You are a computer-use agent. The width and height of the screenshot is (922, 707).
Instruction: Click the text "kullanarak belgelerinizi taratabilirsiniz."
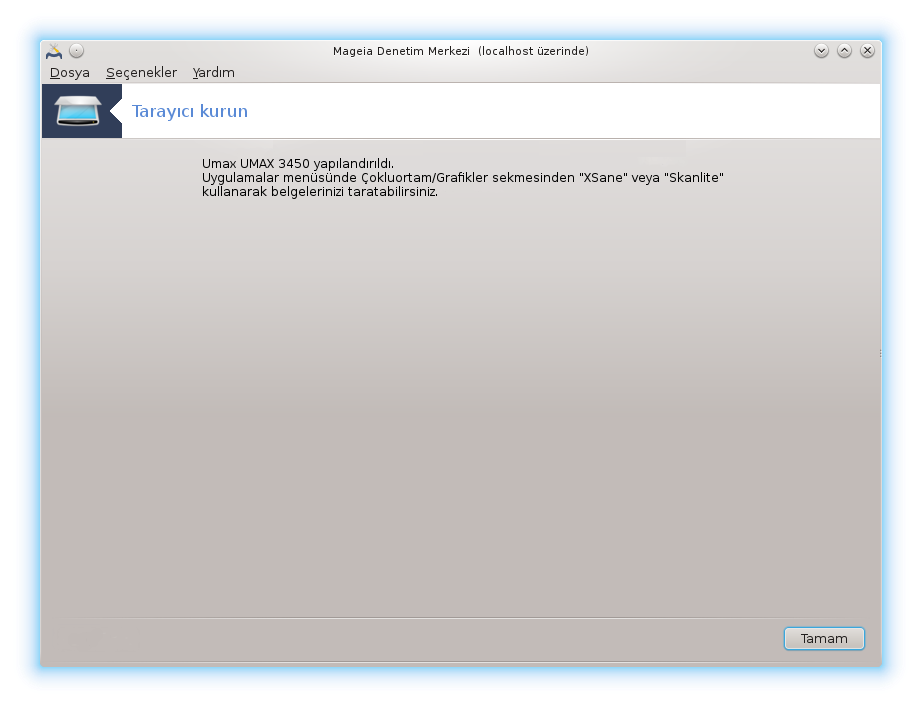(319, 192)
